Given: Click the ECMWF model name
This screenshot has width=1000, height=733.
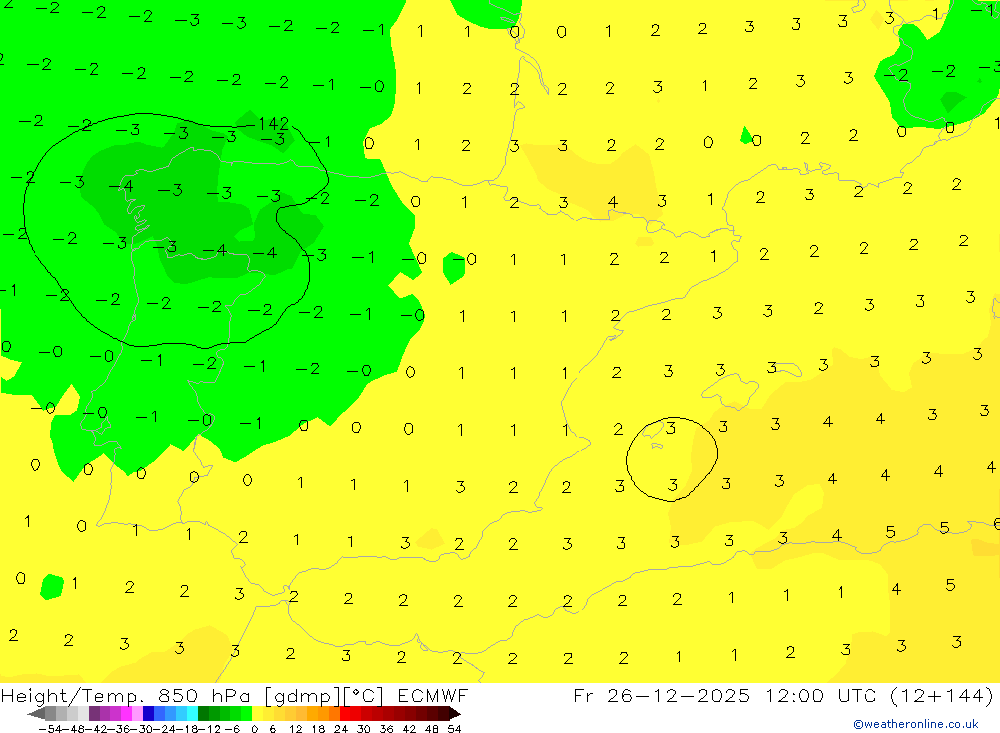Looking at the screenshot, I should pyautogui.click(x=432, y=695).
